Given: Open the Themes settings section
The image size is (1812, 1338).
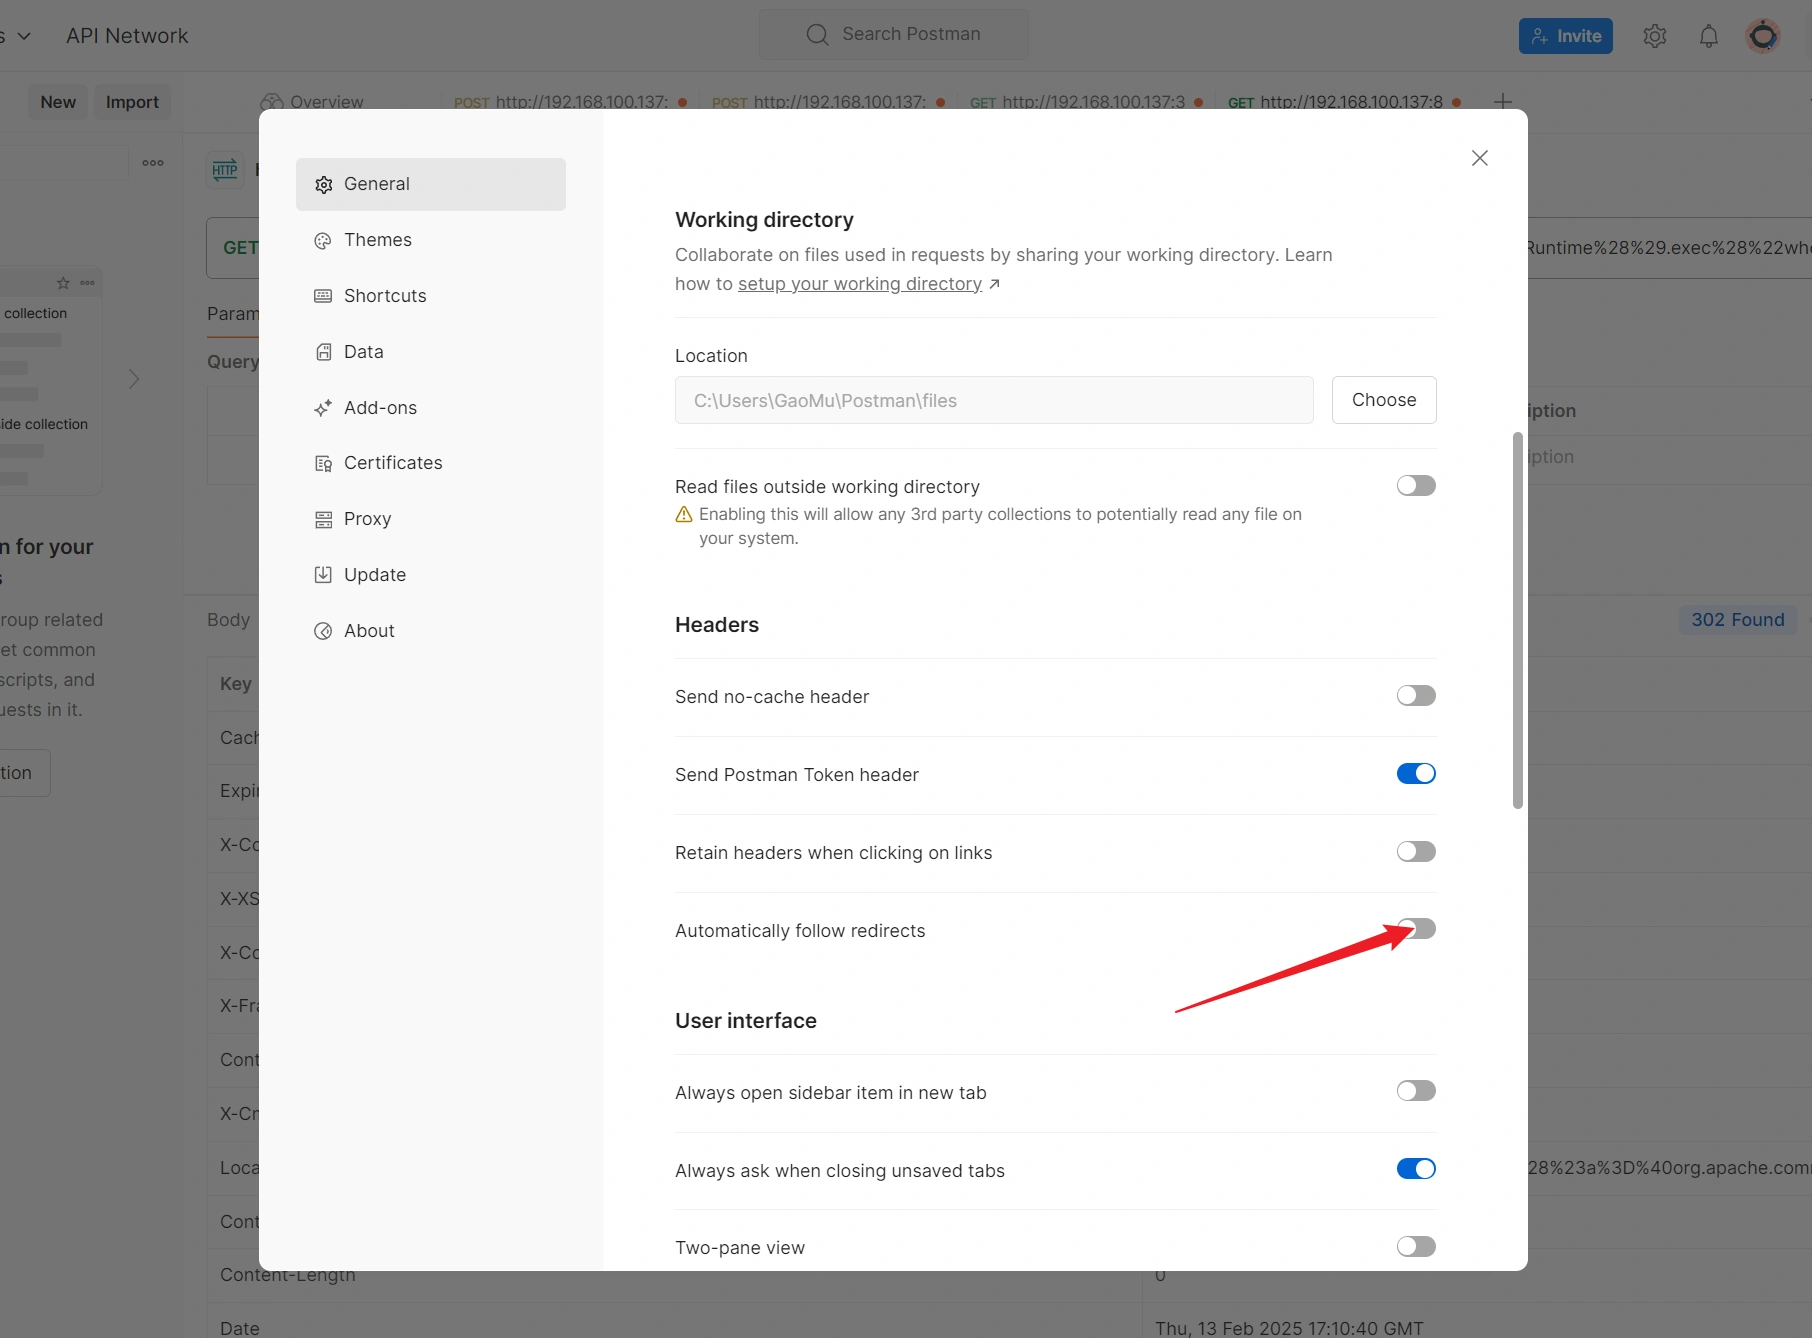Looking at the screenshot, I should coord(377,240).
